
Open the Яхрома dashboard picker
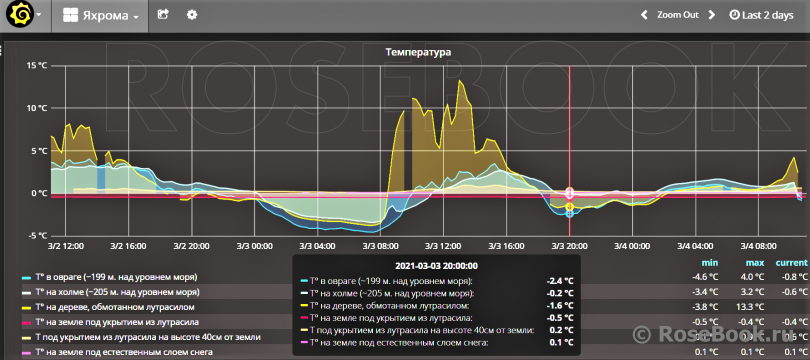(x=101, y=15)
